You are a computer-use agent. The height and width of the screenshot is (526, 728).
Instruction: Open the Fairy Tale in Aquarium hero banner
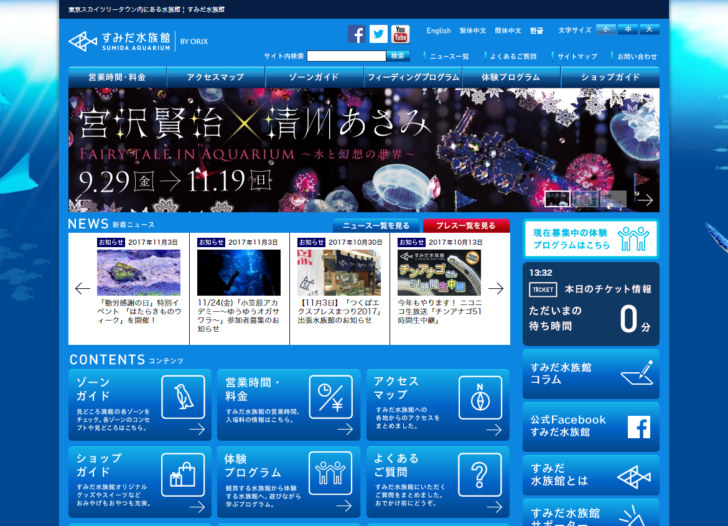tap(364, 150)
